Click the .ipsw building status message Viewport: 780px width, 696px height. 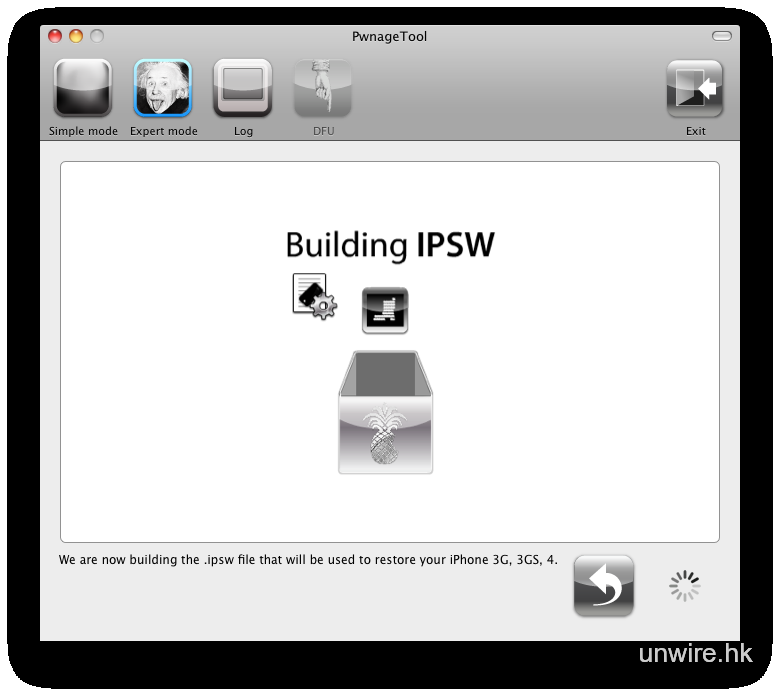(308, 560)
